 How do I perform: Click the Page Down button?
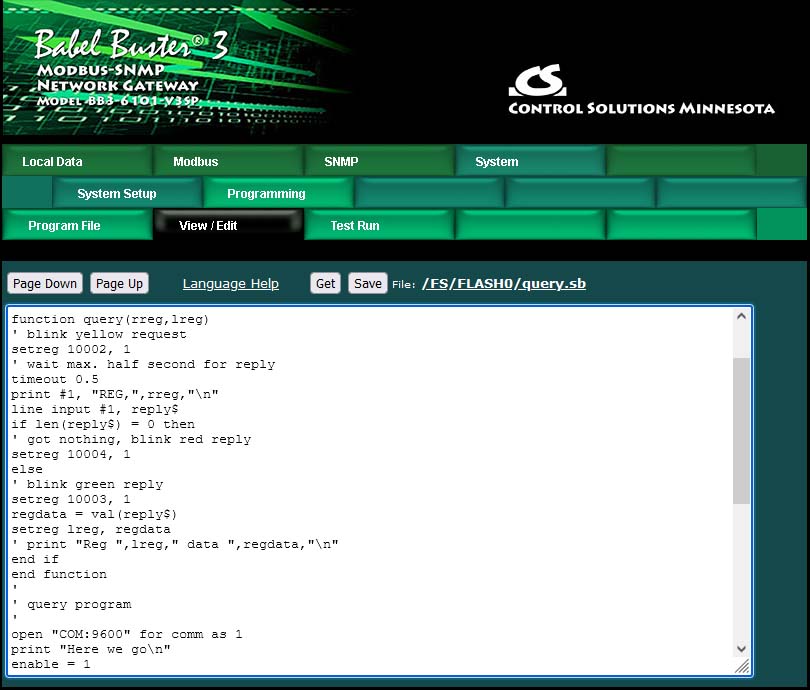tap(44, 283)
